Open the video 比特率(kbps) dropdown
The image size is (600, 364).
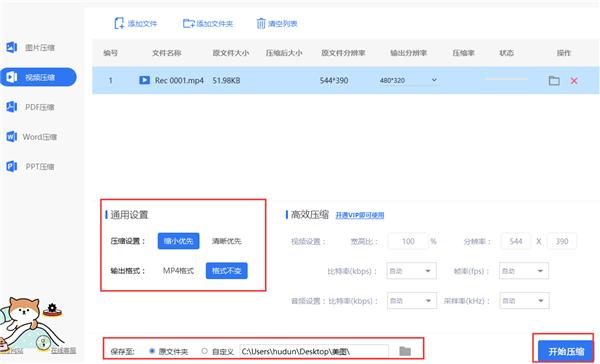point(411,271)
